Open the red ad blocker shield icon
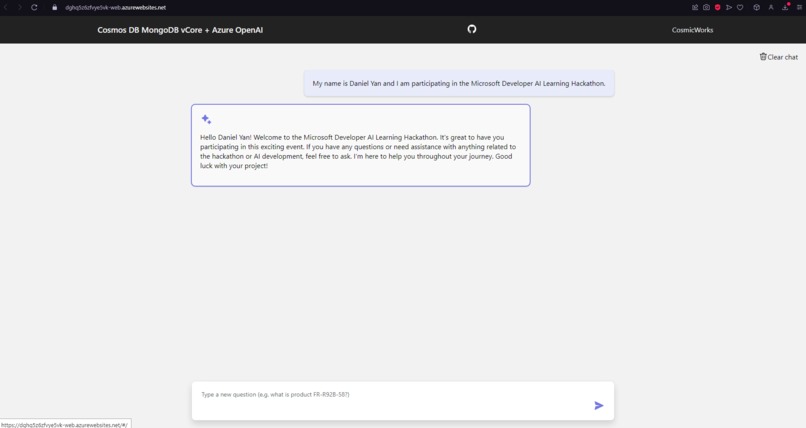This screenshot has height=428, width=806. [x=718, y=7]
